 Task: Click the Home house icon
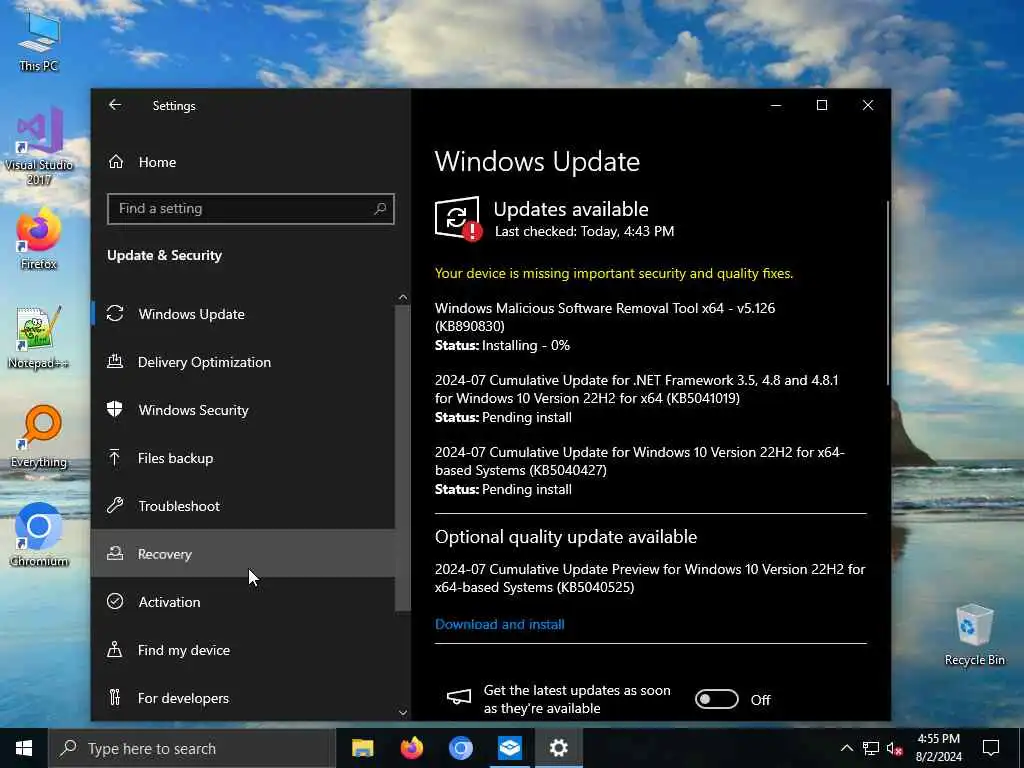click(116, 161)
